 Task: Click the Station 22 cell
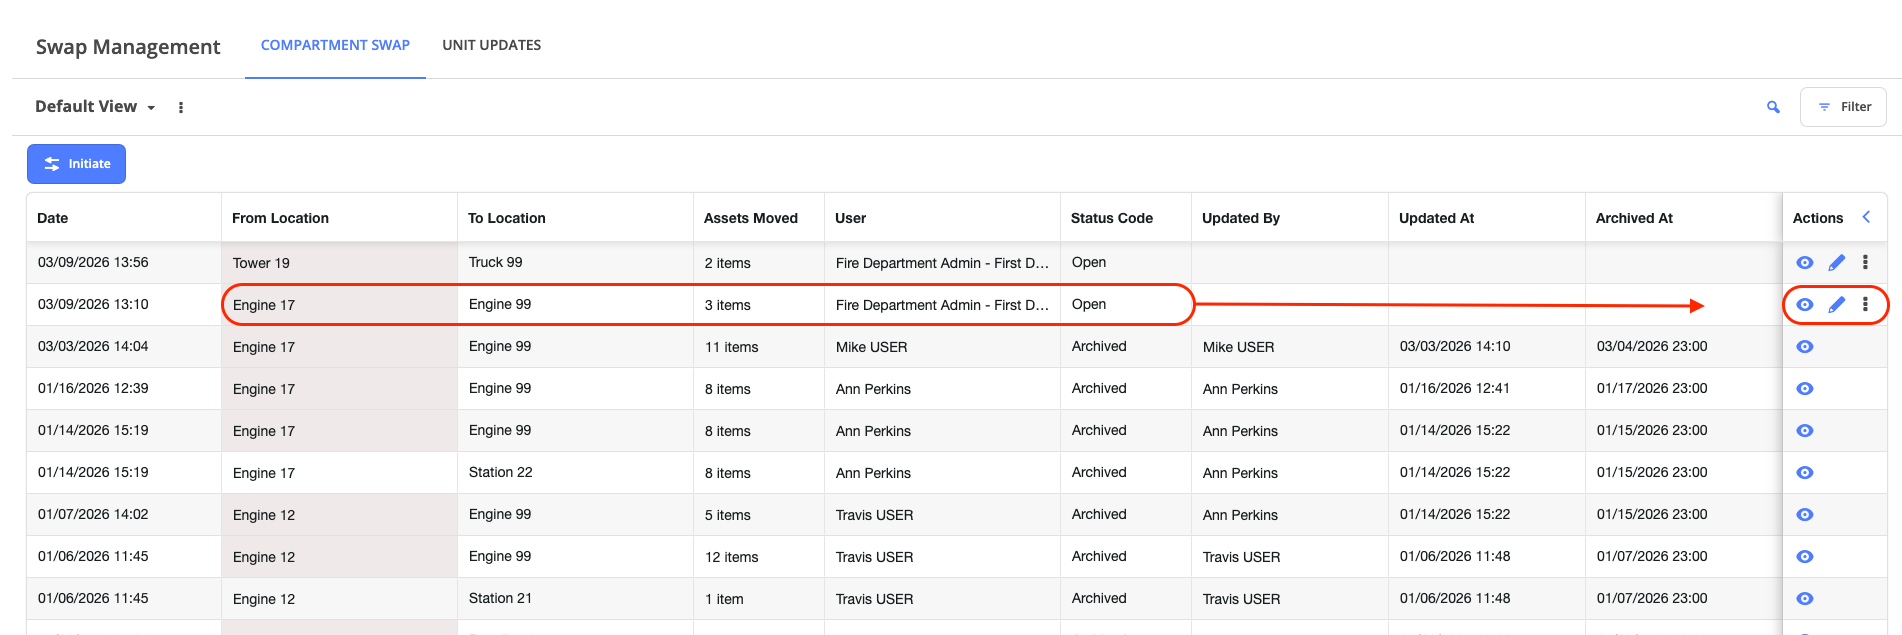click(x=575, y=473)
